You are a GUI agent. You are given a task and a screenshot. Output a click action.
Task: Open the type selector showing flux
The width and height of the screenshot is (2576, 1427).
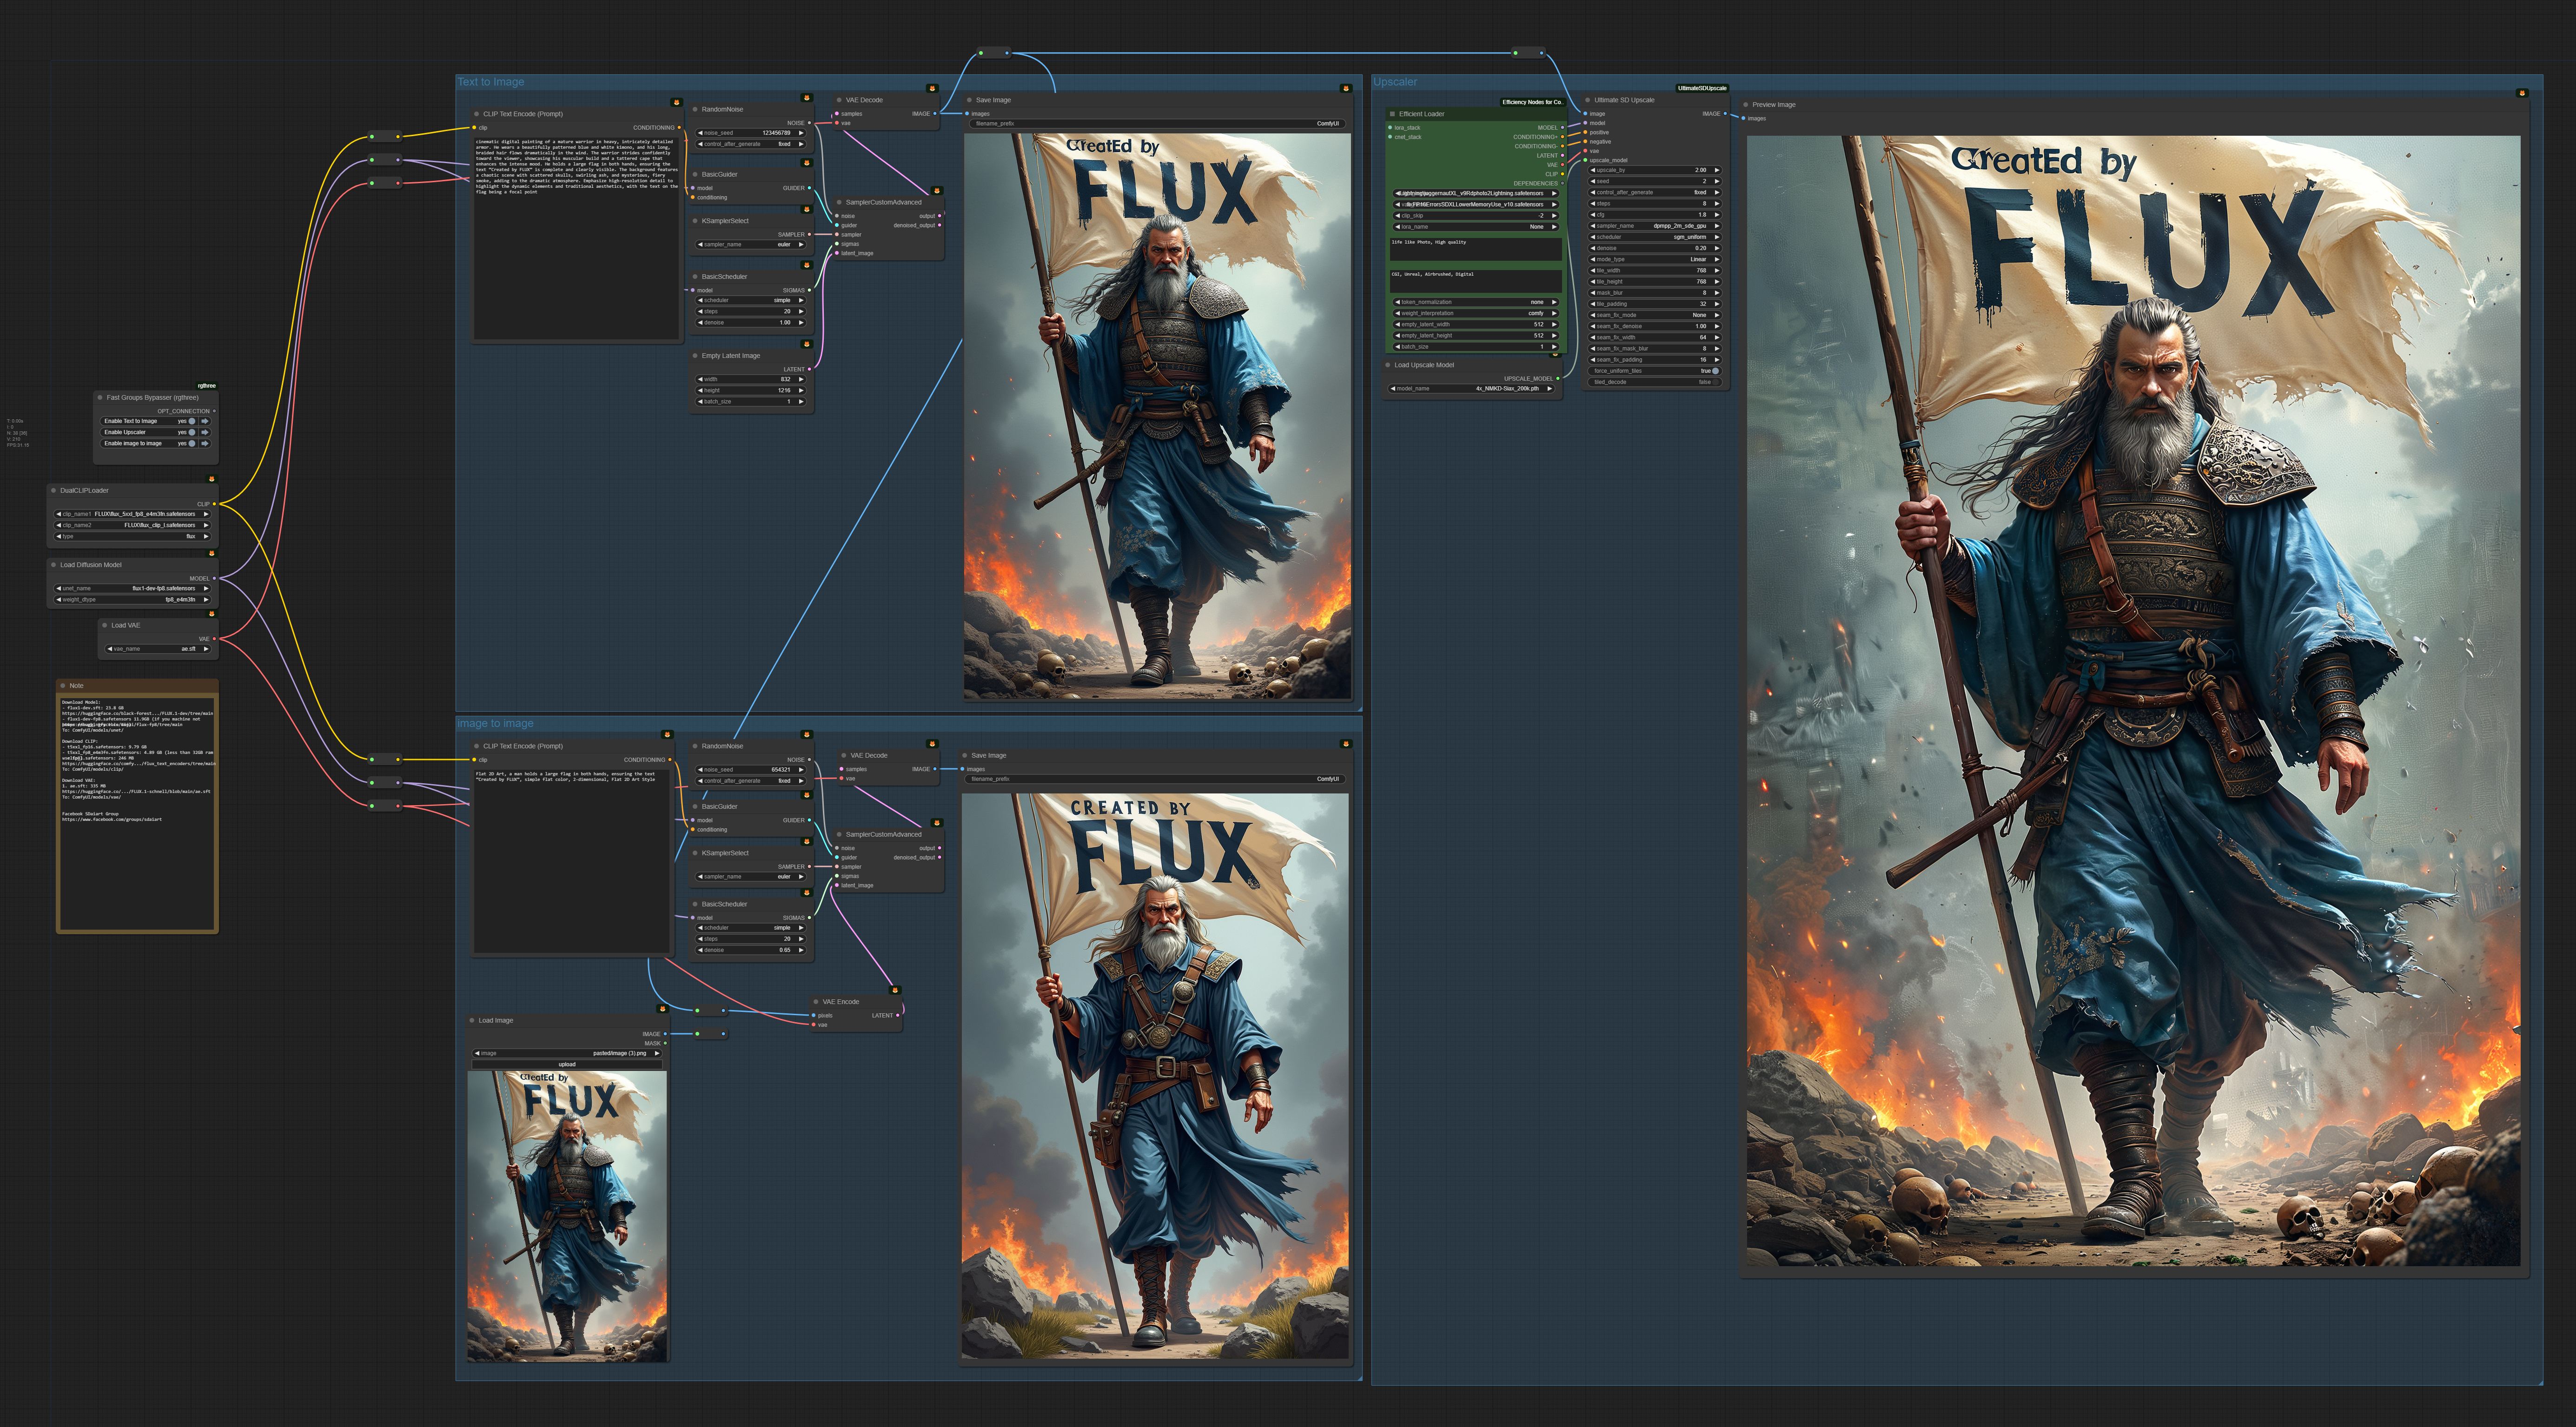pos(132,536)
